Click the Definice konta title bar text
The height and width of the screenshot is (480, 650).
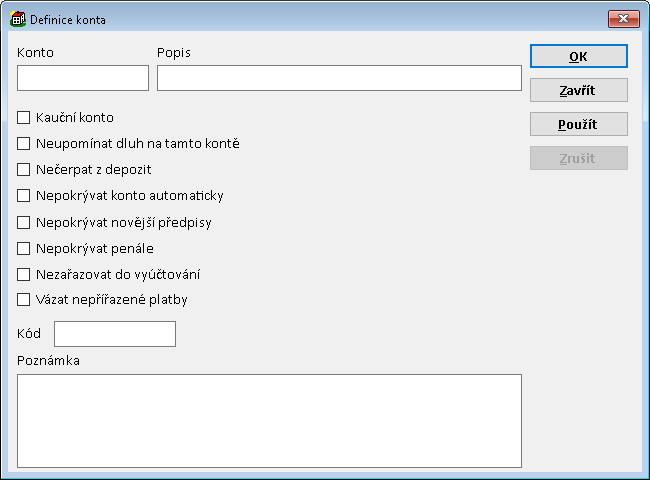[x=68, y=20]
